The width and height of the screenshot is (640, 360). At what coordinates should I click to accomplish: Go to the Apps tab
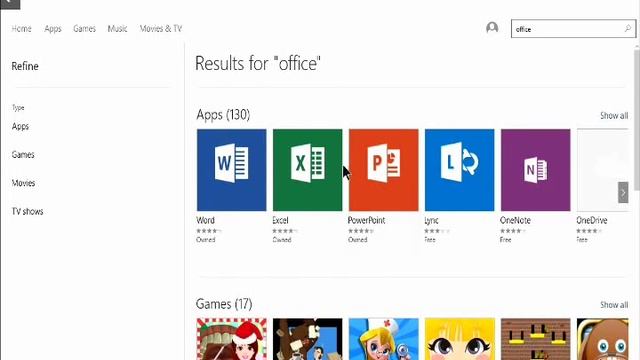pyautogui.click(x=53, y=29)
